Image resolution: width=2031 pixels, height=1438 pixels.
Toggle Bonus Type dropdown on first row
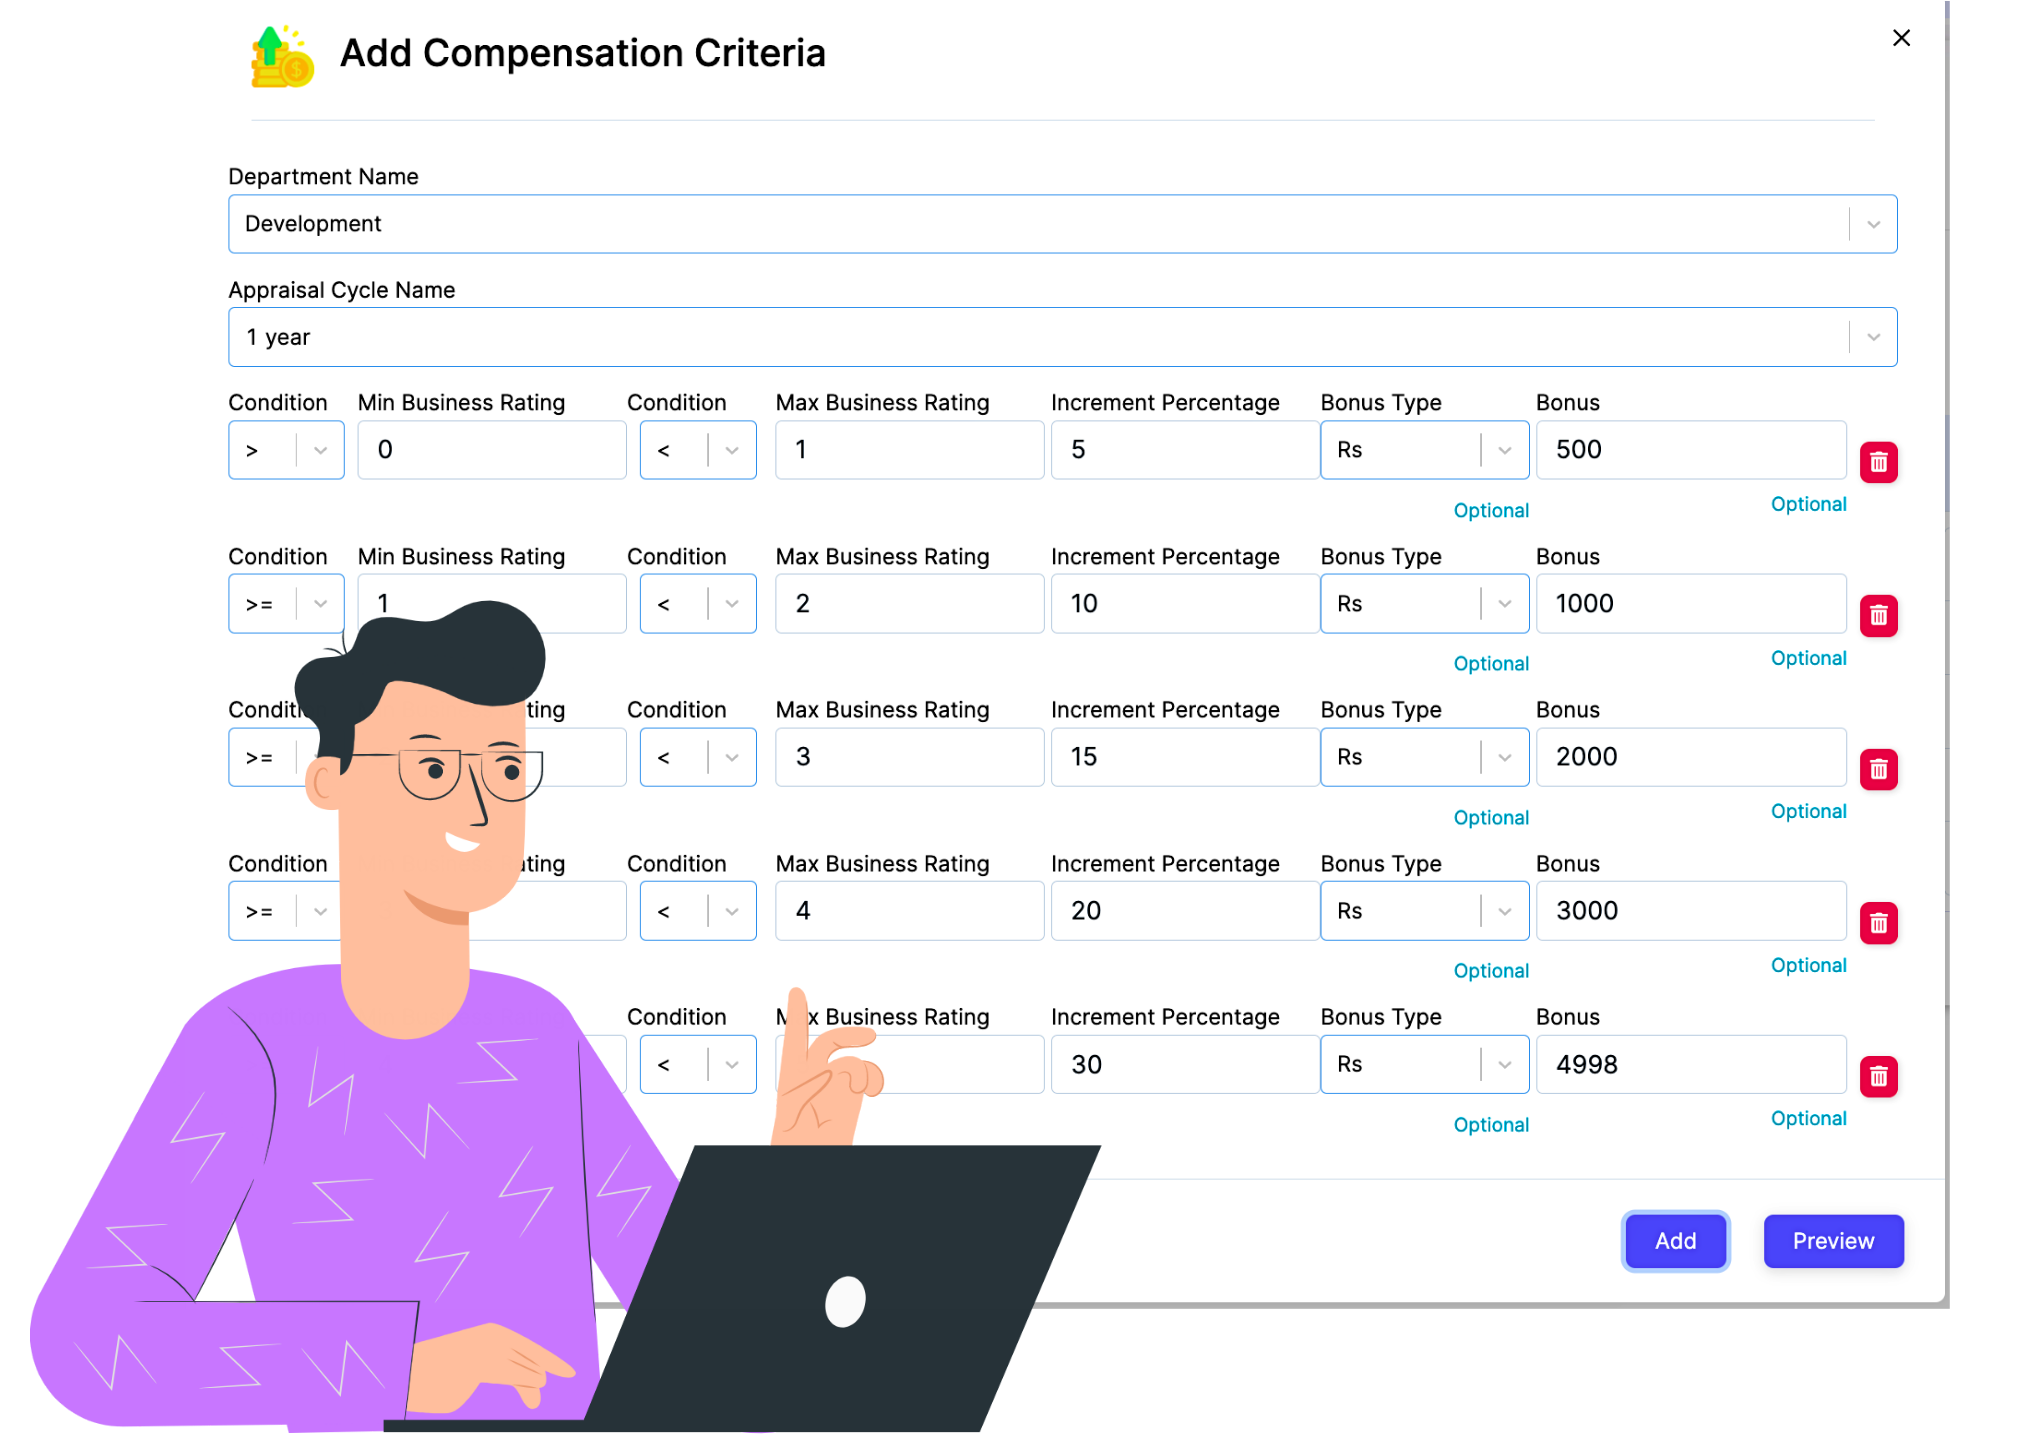(1503, 450)
